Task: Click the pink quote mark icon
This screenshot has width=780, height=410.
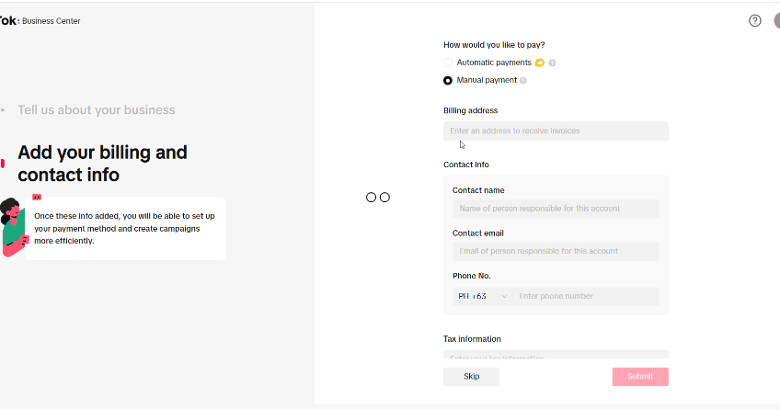Action: [x=37, y=198]
